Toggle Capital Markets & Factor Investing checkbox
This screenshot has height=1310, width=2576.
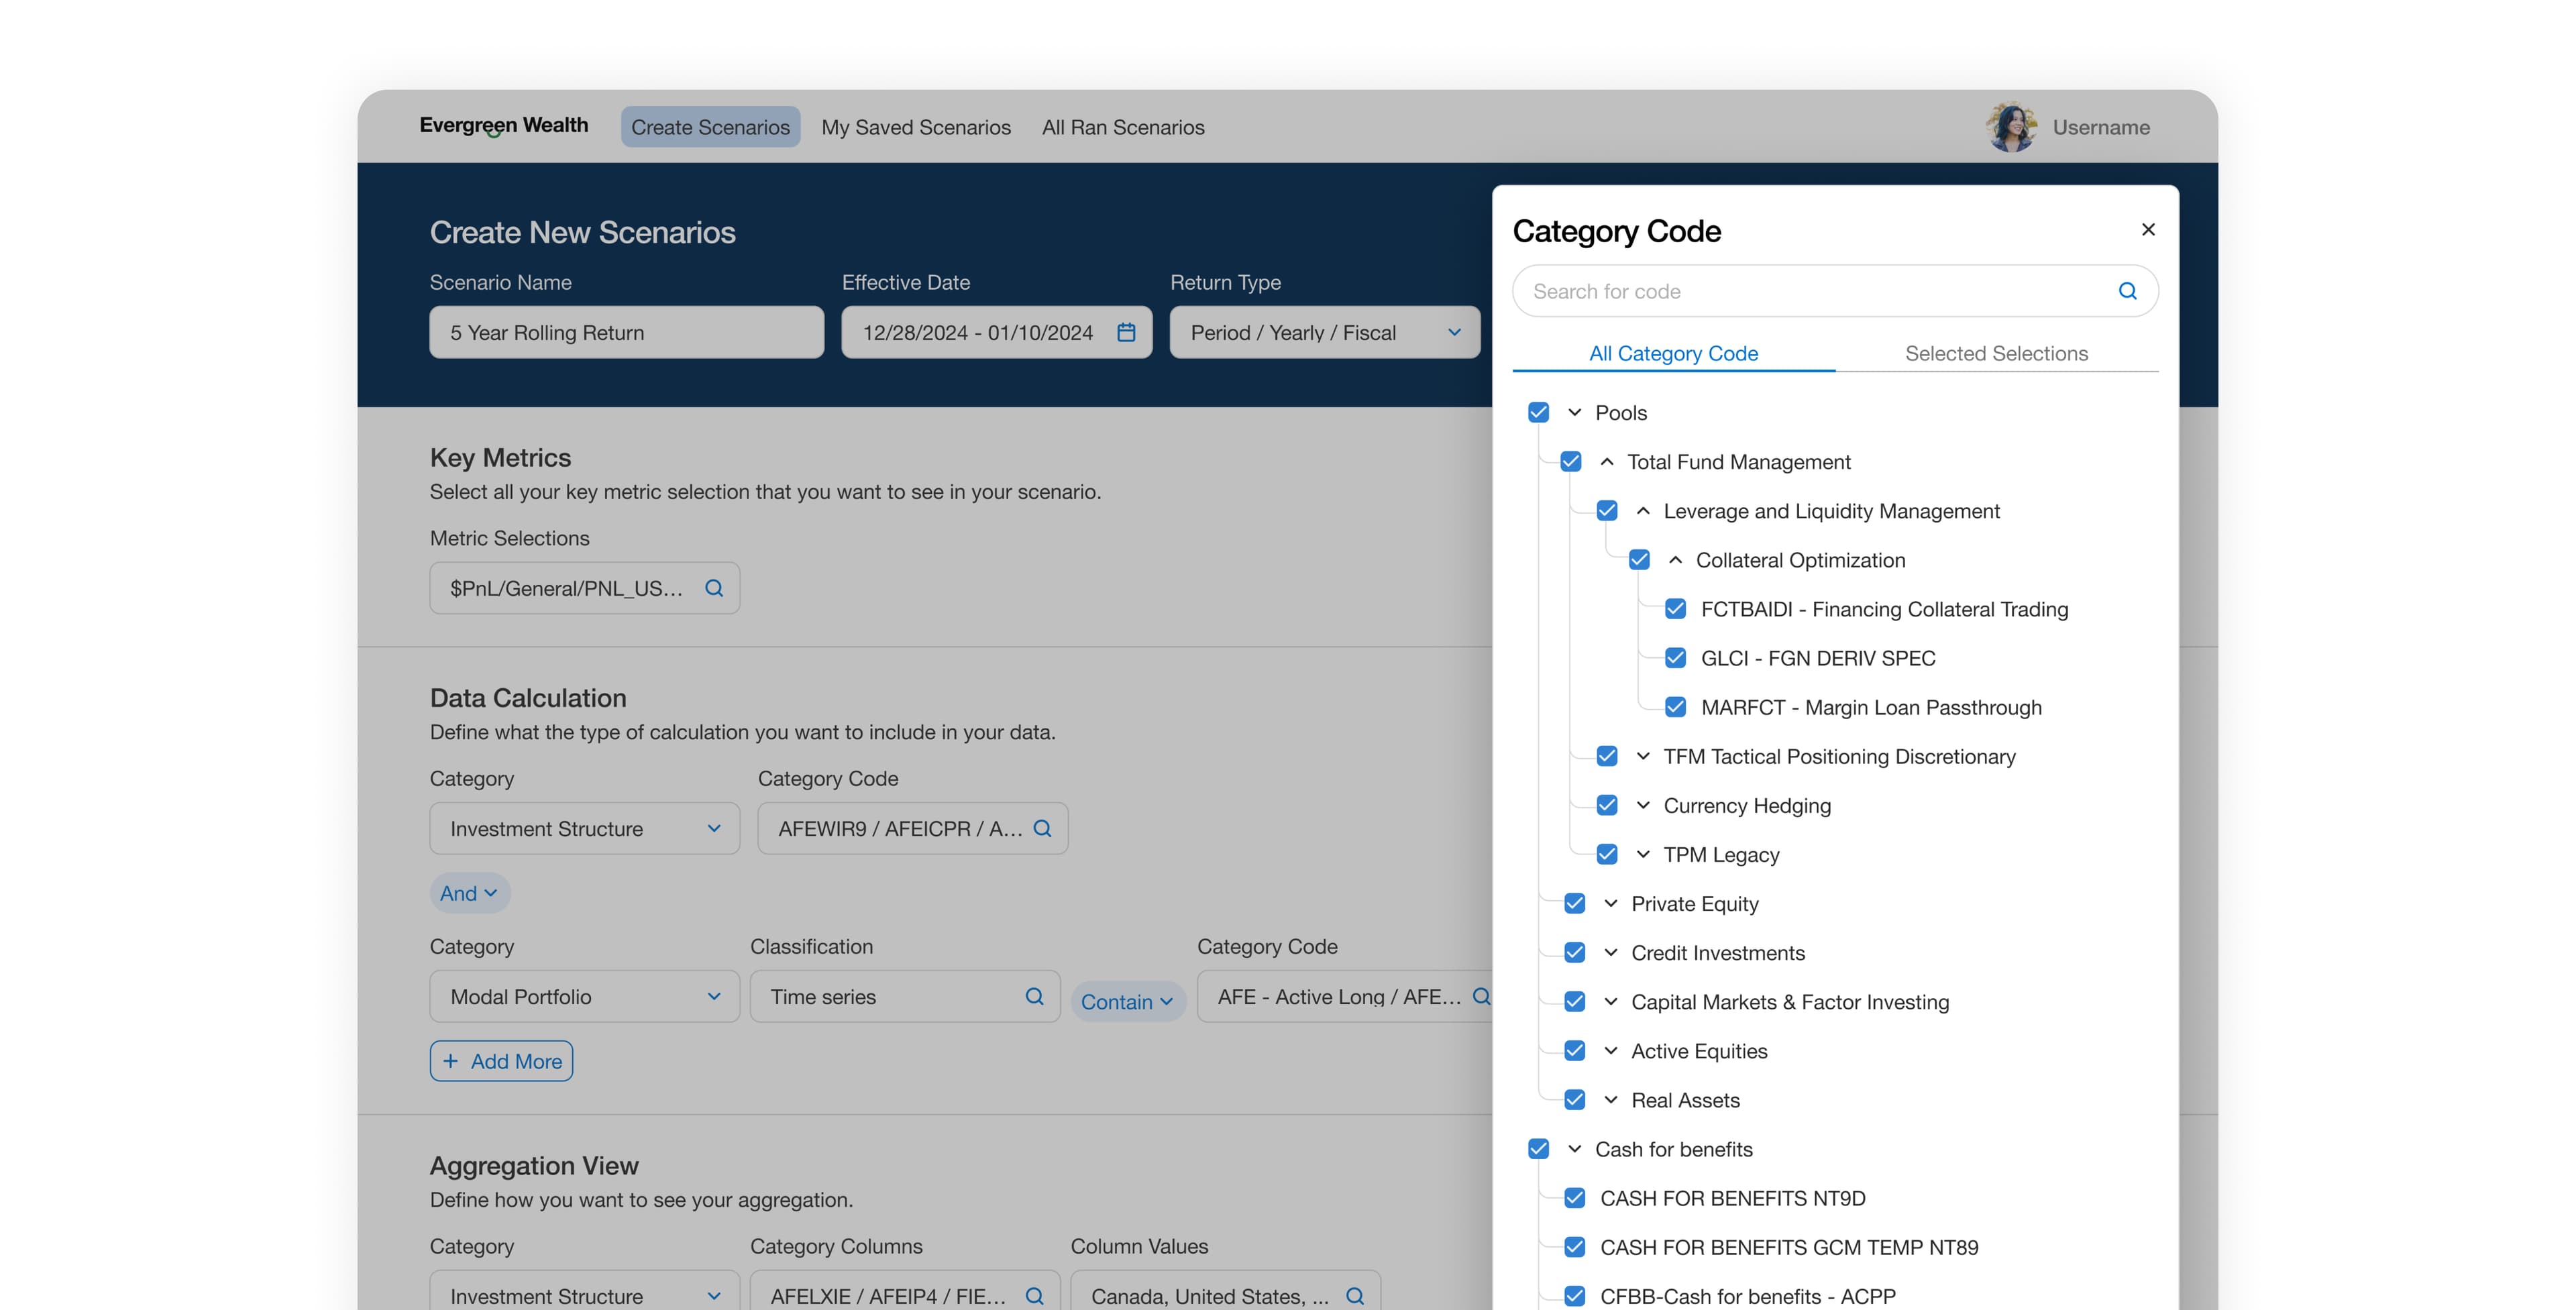pyautogui.click(x=1575, y=1001)
